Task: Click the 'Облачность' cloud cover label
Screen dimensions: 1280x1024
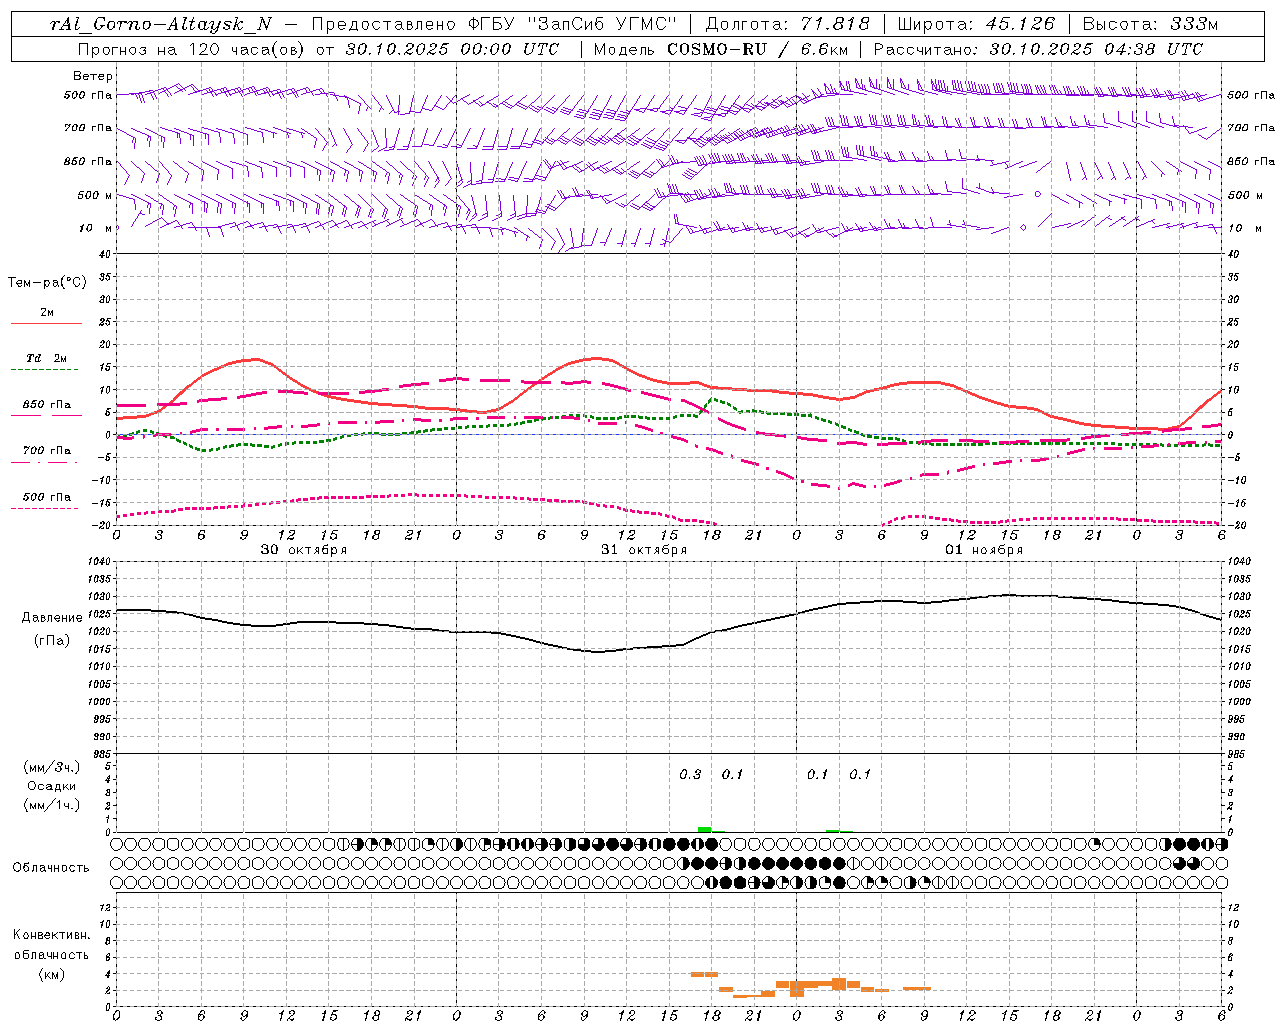Action: click(51, 867)
